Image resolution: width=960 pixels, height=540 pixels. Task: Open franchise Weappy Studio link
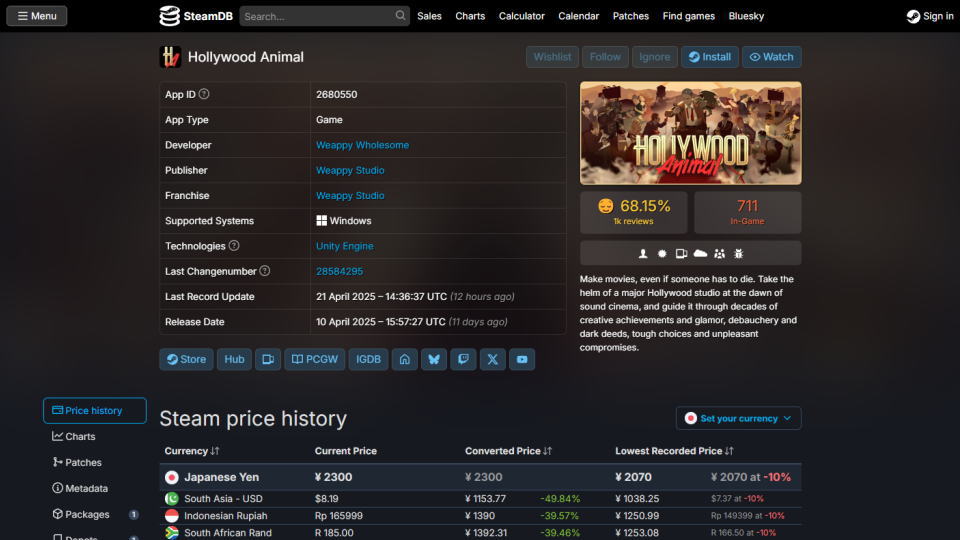[350, 195]
